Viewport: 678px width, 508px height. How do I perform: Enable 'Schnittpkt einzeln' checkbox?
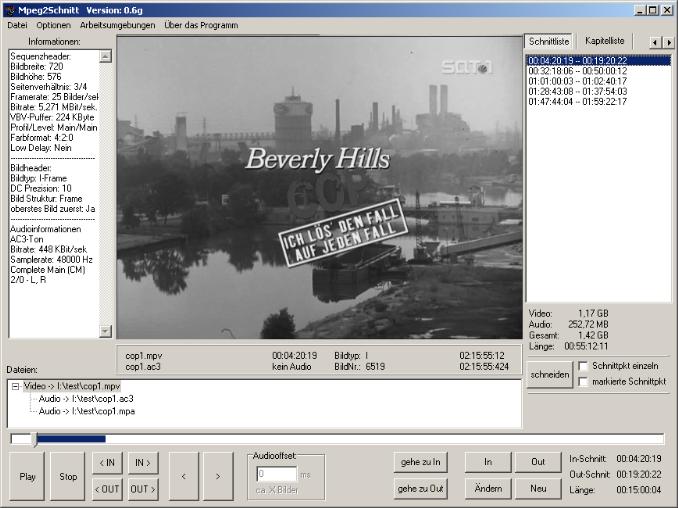(x=583, y=366)
